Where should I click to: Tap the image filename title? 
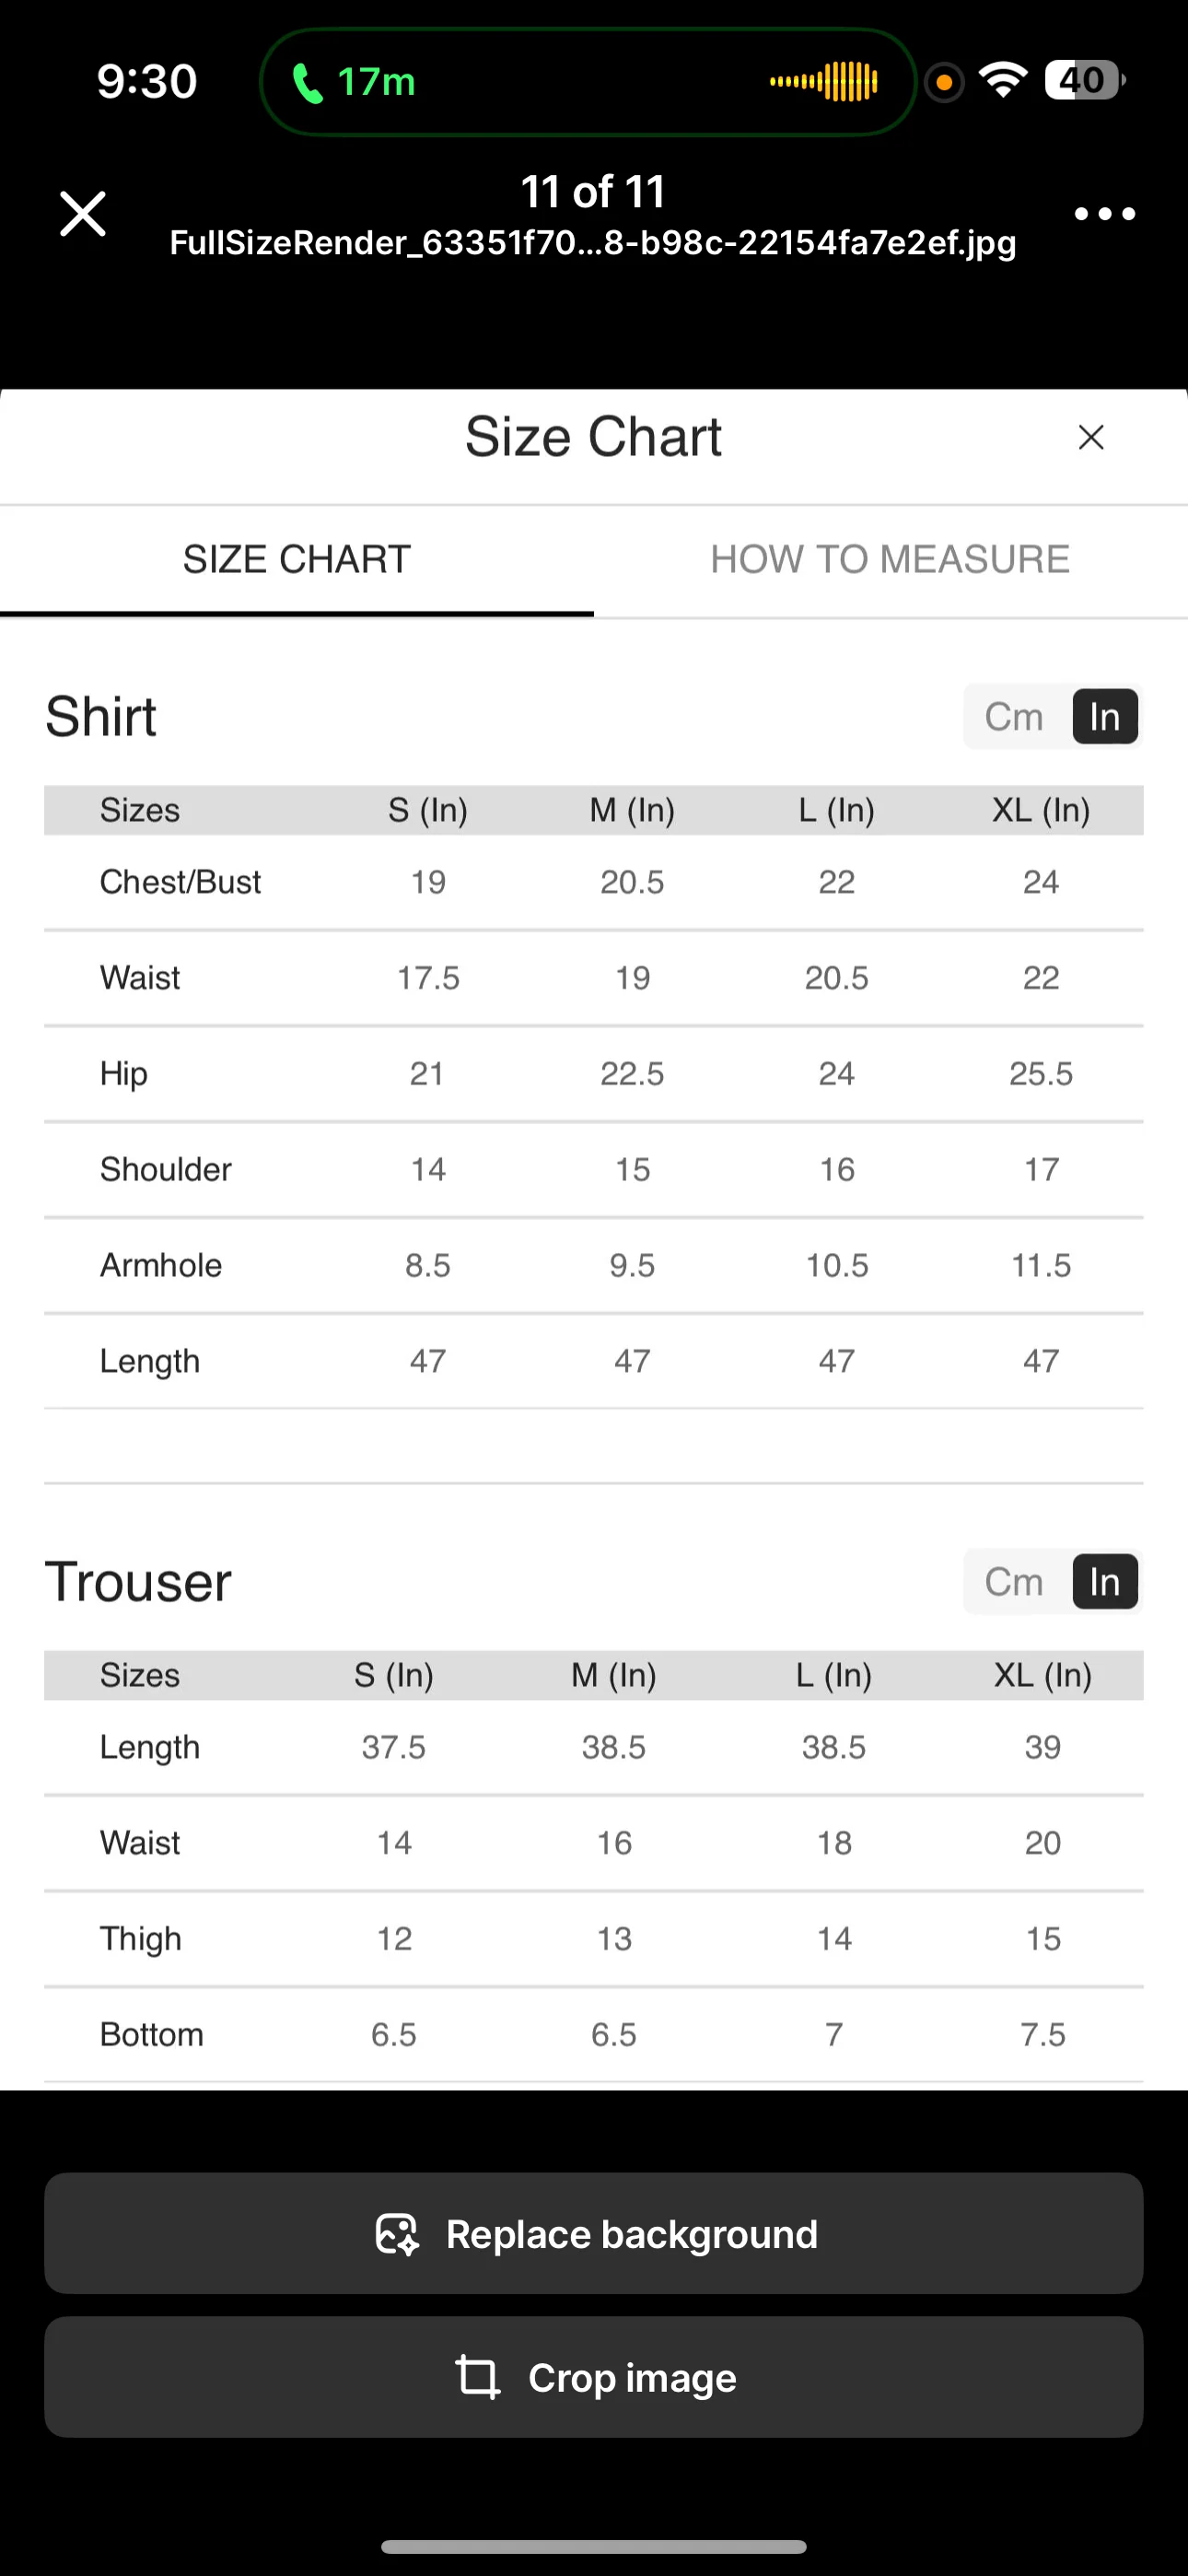tap(593, 243)
